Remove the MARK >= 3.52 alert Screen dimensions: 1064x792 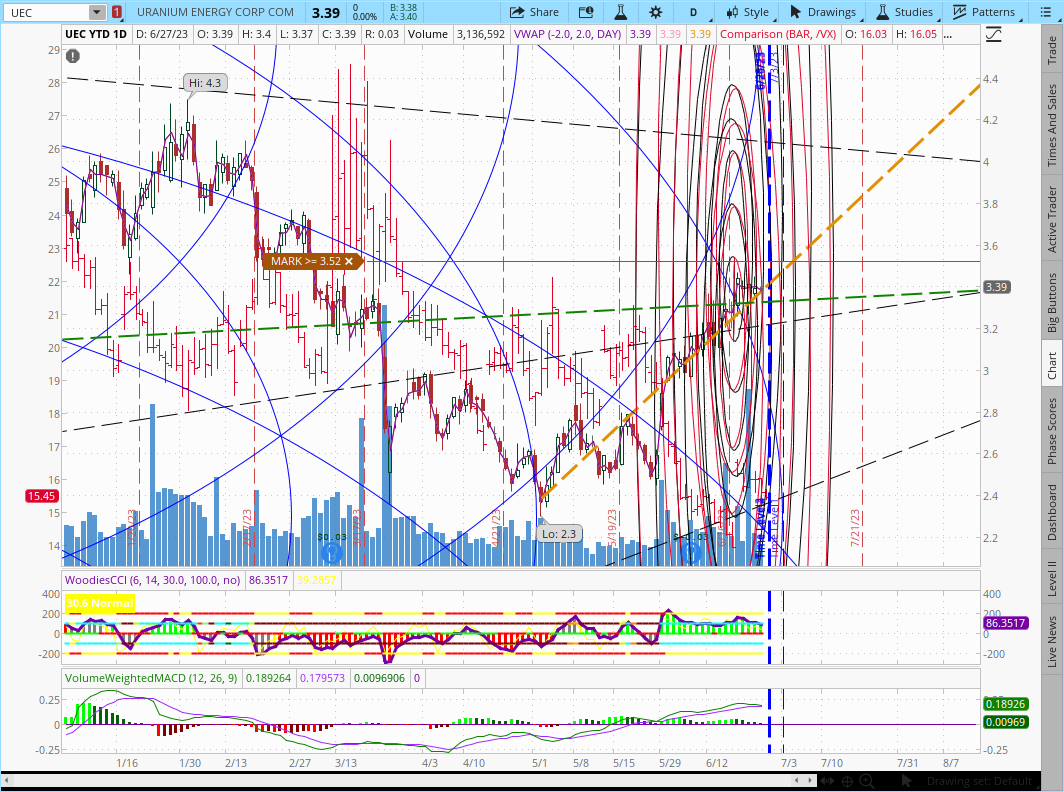(x=349, y=261)
